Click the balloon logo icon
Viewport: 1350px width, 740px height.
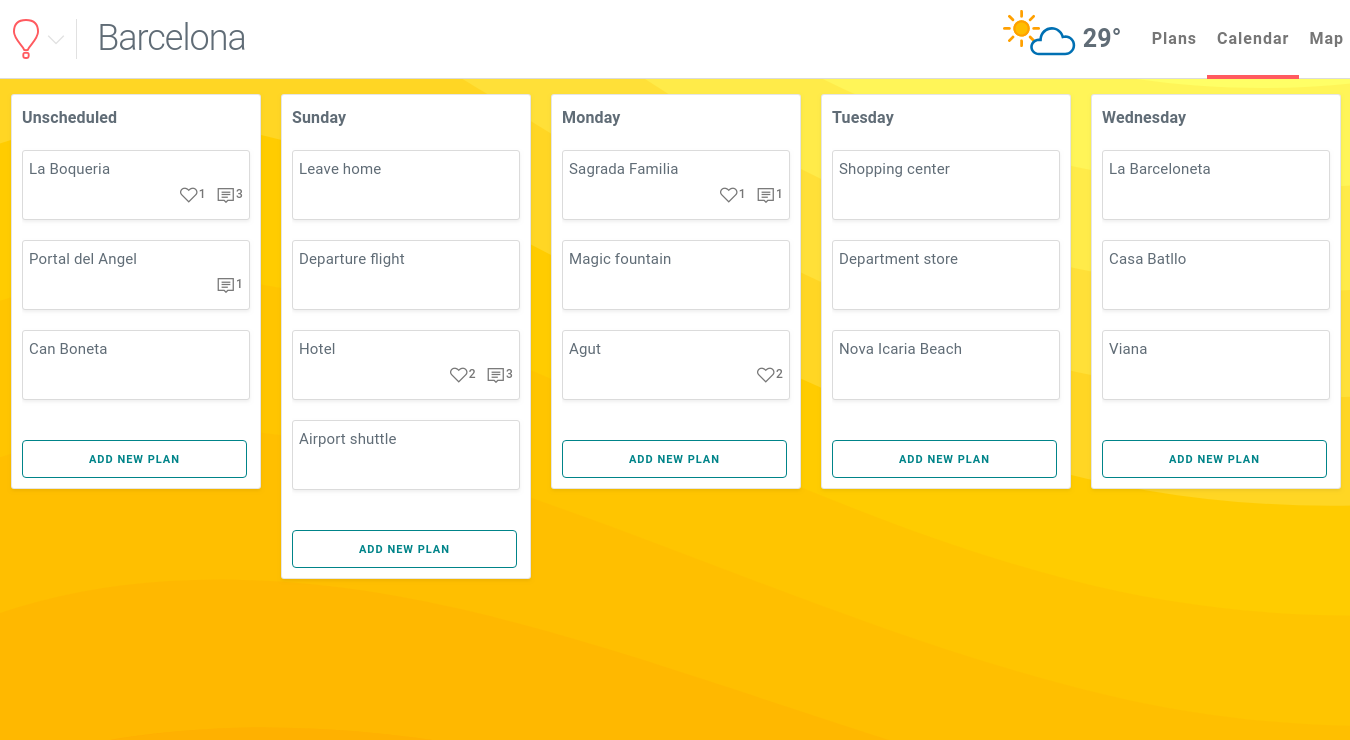click(26, 38)
